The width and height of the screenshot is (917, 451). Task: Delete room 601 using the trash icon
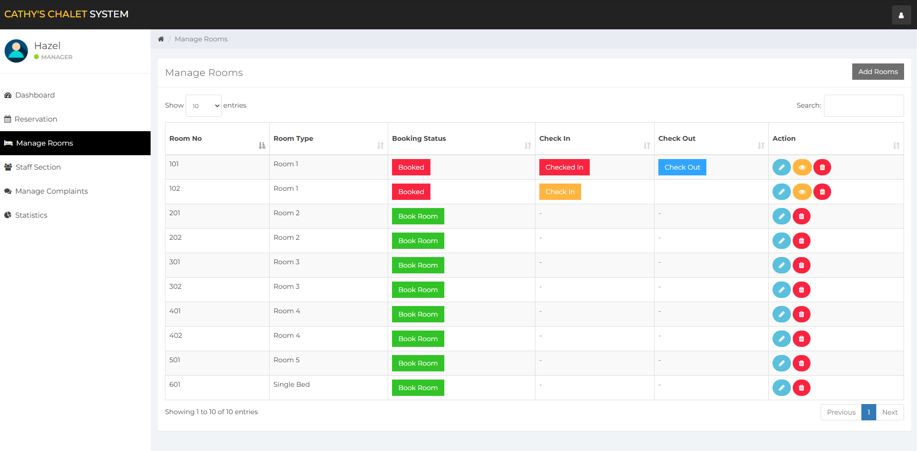point(801,388)
